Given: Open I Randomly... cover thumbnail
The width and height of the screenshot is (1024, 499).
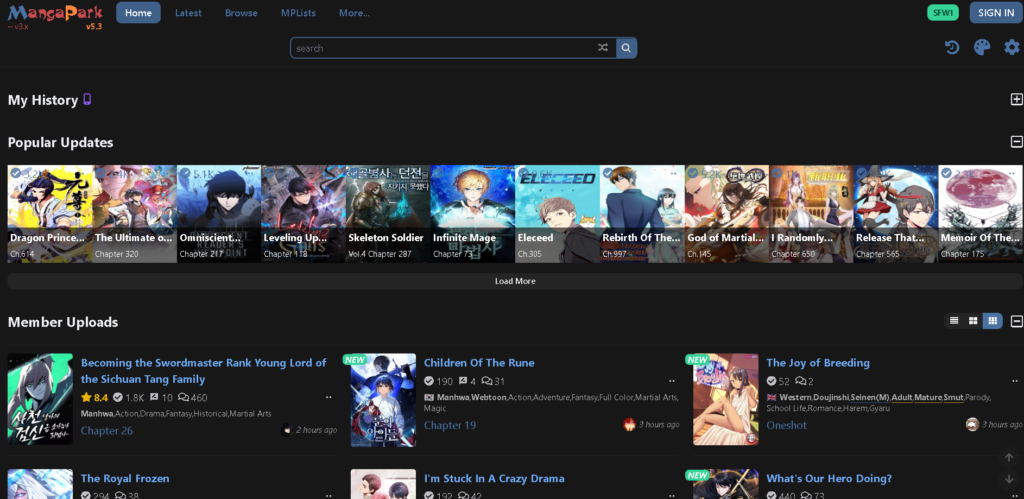Looking at the screenshot, I should point(811,214).
